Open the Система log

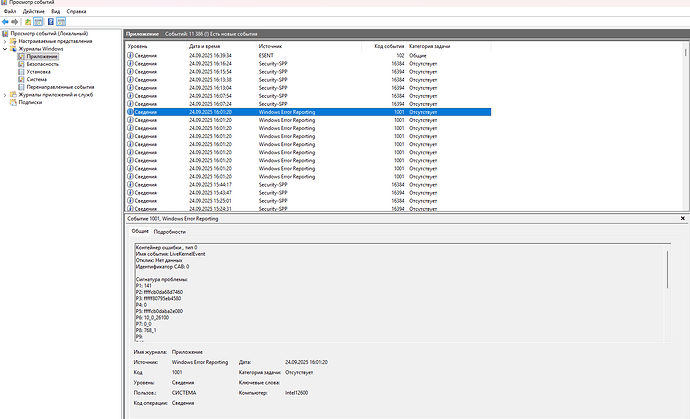pos(37,80)
